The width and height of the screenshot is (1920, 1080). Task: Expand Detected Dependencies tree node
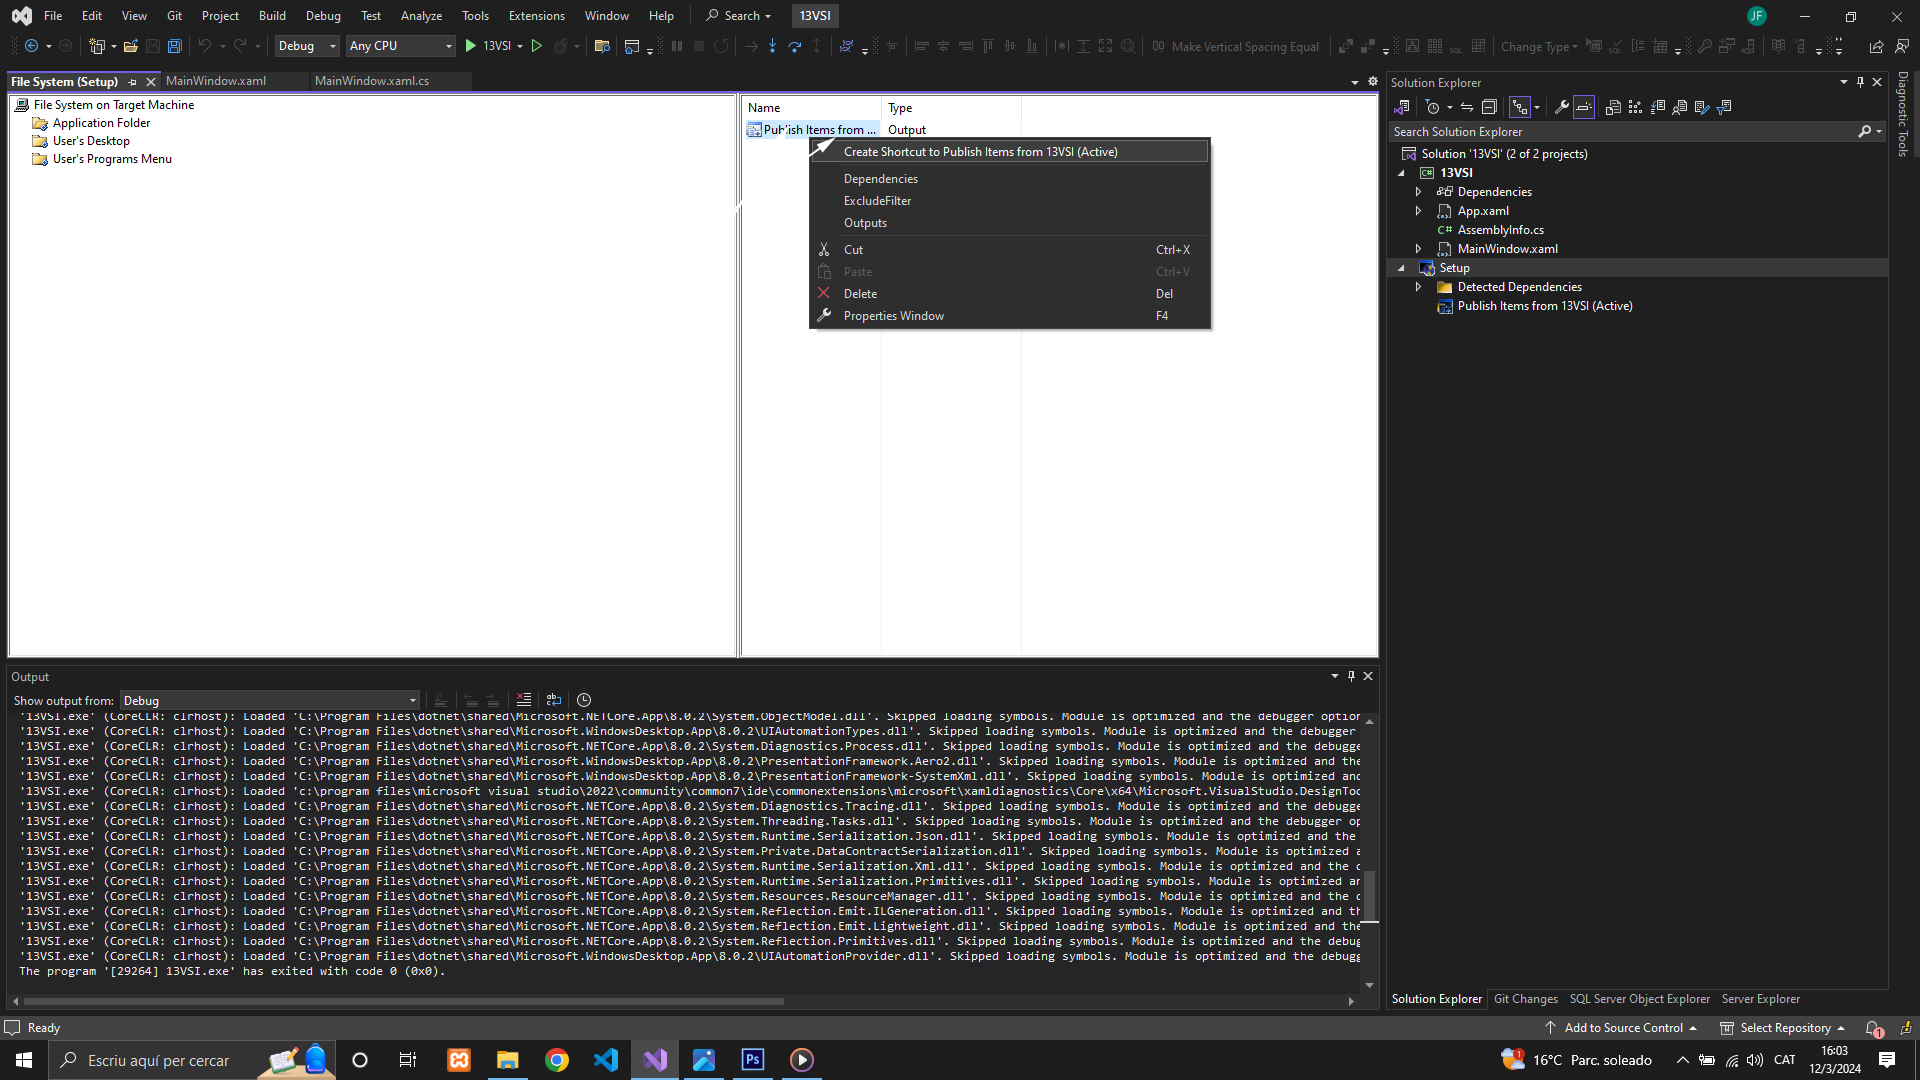pyautogui.click(x=1418, y=287)
